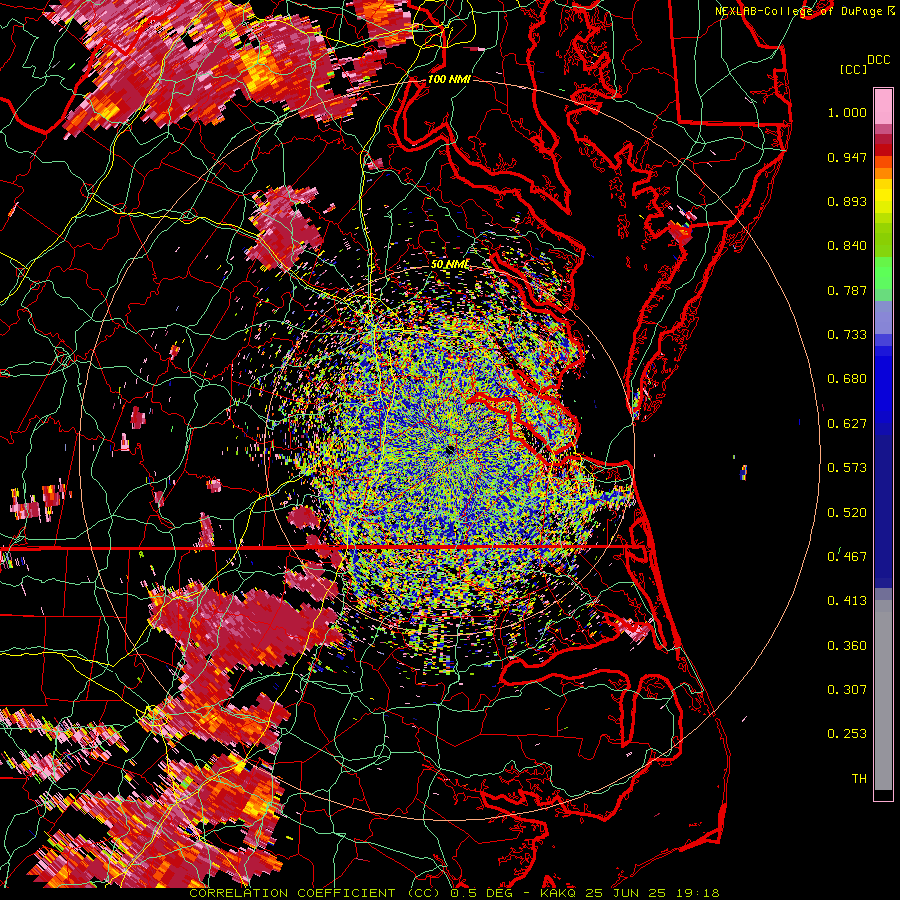
Task: Click the NEXLAB-College of DuPage title text
Action: click(800, 11)
